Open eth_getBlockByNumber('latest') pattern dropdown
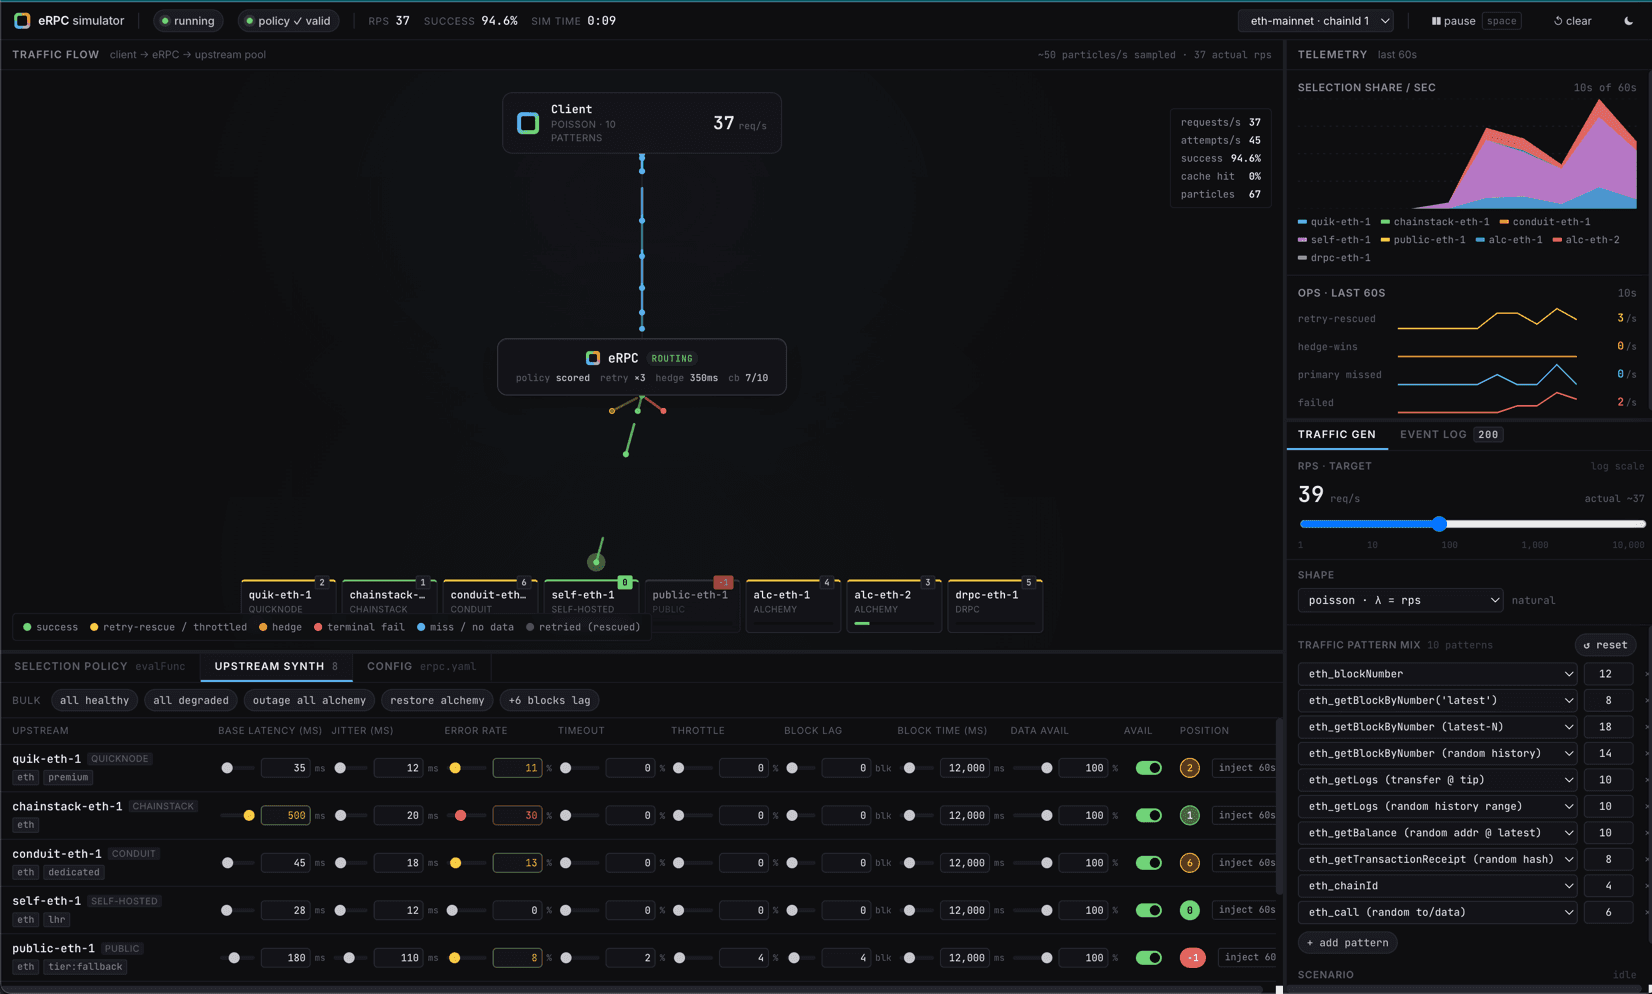This screenshot has height=994, width=1652. pos(1438,700)
